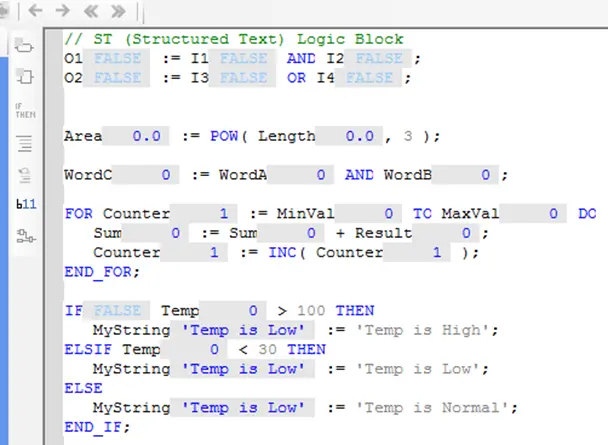
Task: Select the second block-call icon in the sidebar
Action: pyautogui.click(x=25, y=76)
